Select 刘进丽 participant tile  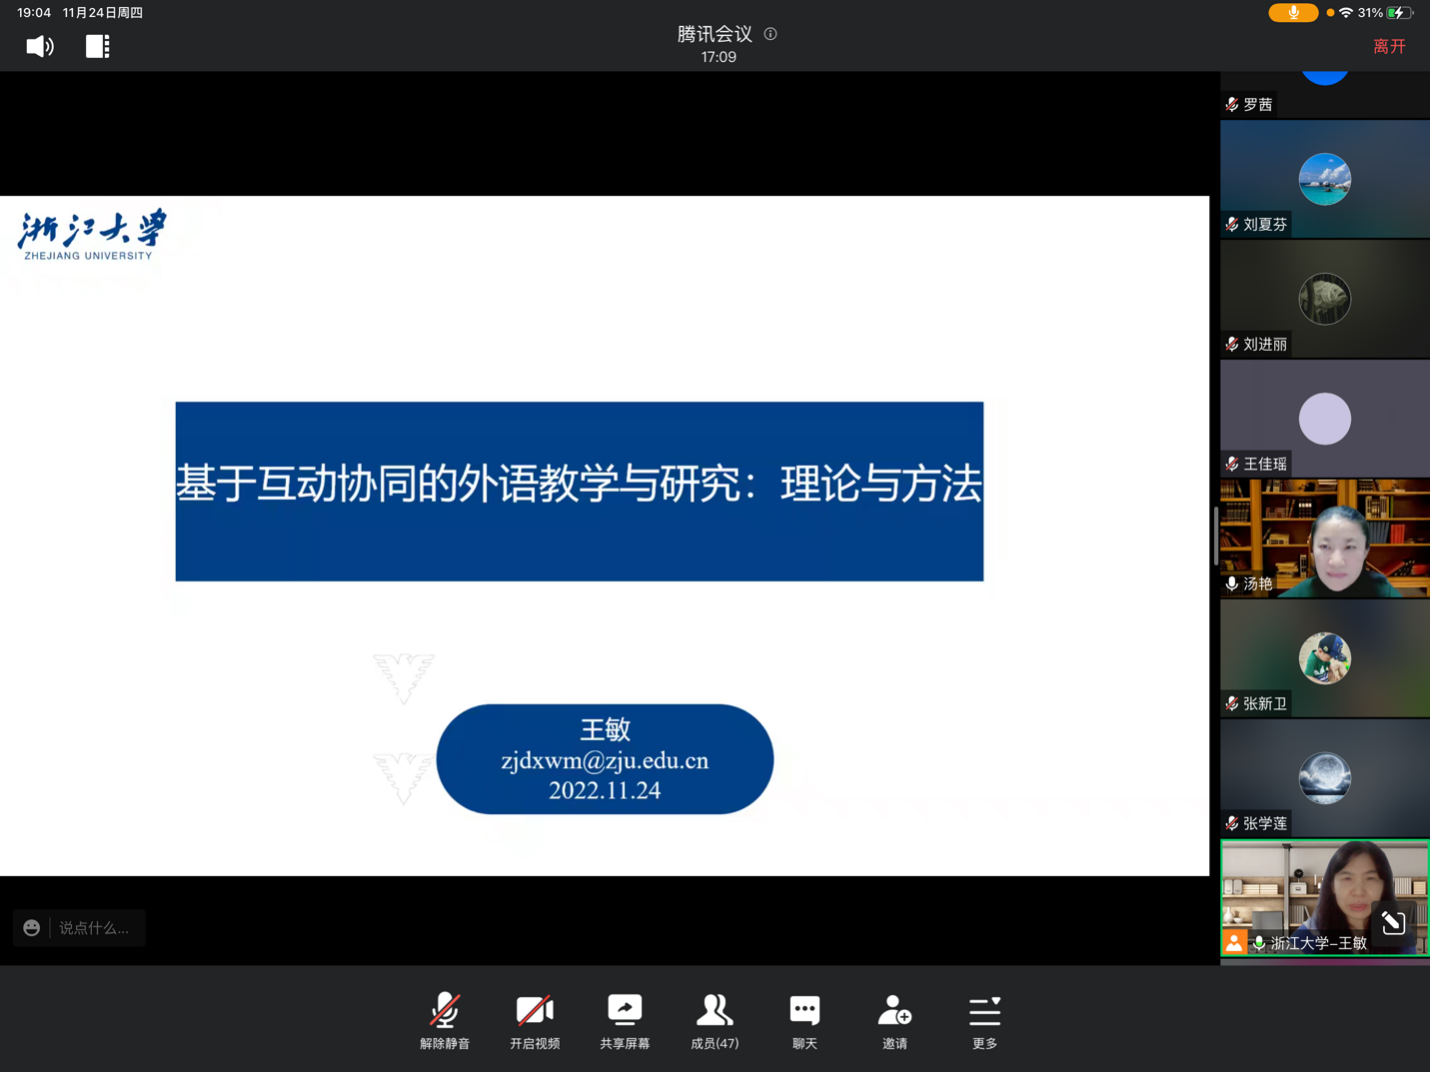(x=1325, y=299)
